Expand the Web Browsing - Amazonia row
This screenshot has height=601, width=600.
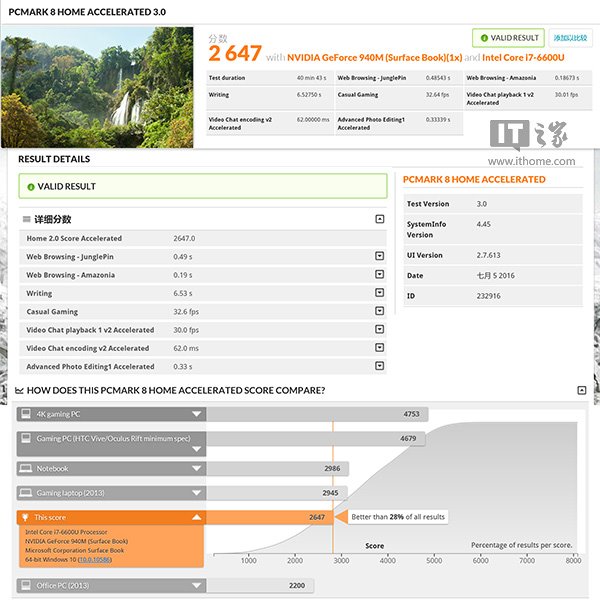380,274
